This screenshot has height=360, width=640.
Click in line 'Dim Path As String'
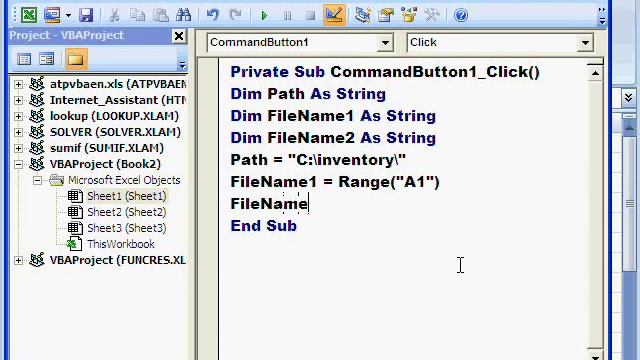click(x=308, y=94)
